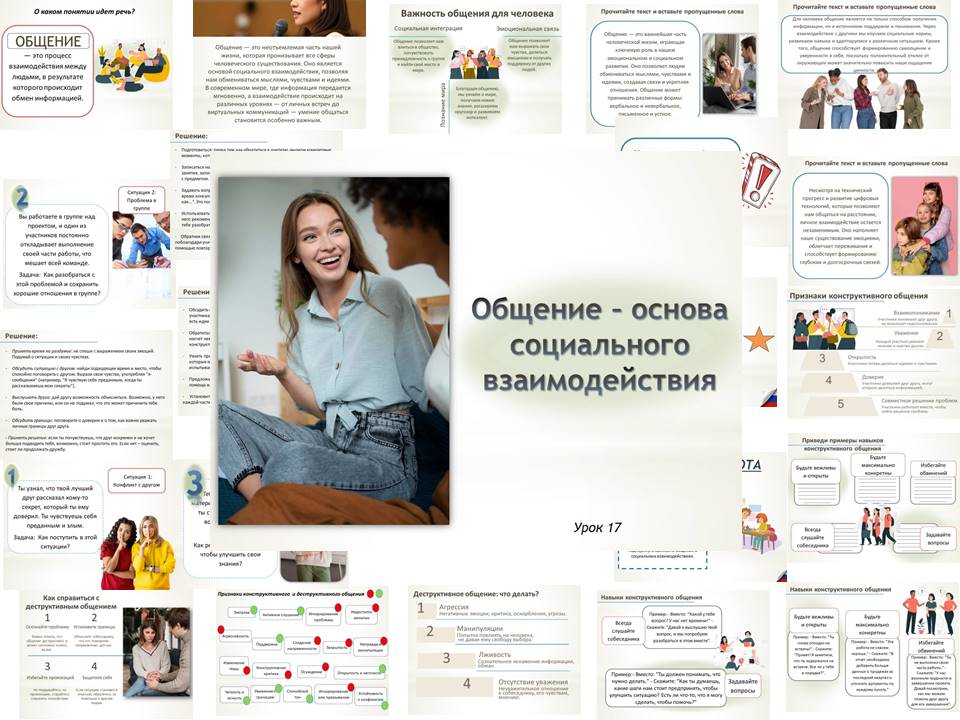Screen dimensions: 960x720
Task: Click the Всегда слушайте собеседника bubble
Action: pyautogui.click(x=623, y=630)
